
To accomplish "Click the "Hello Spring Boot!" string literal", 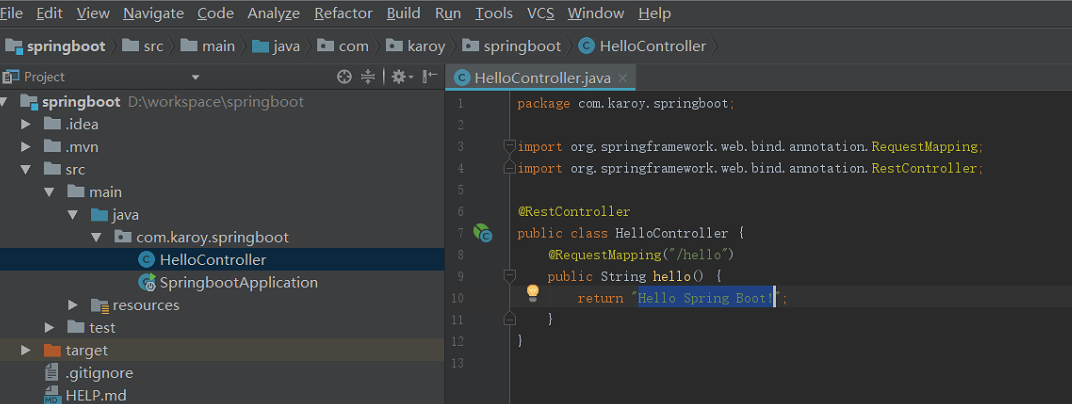I will click(x=707, y=298).
